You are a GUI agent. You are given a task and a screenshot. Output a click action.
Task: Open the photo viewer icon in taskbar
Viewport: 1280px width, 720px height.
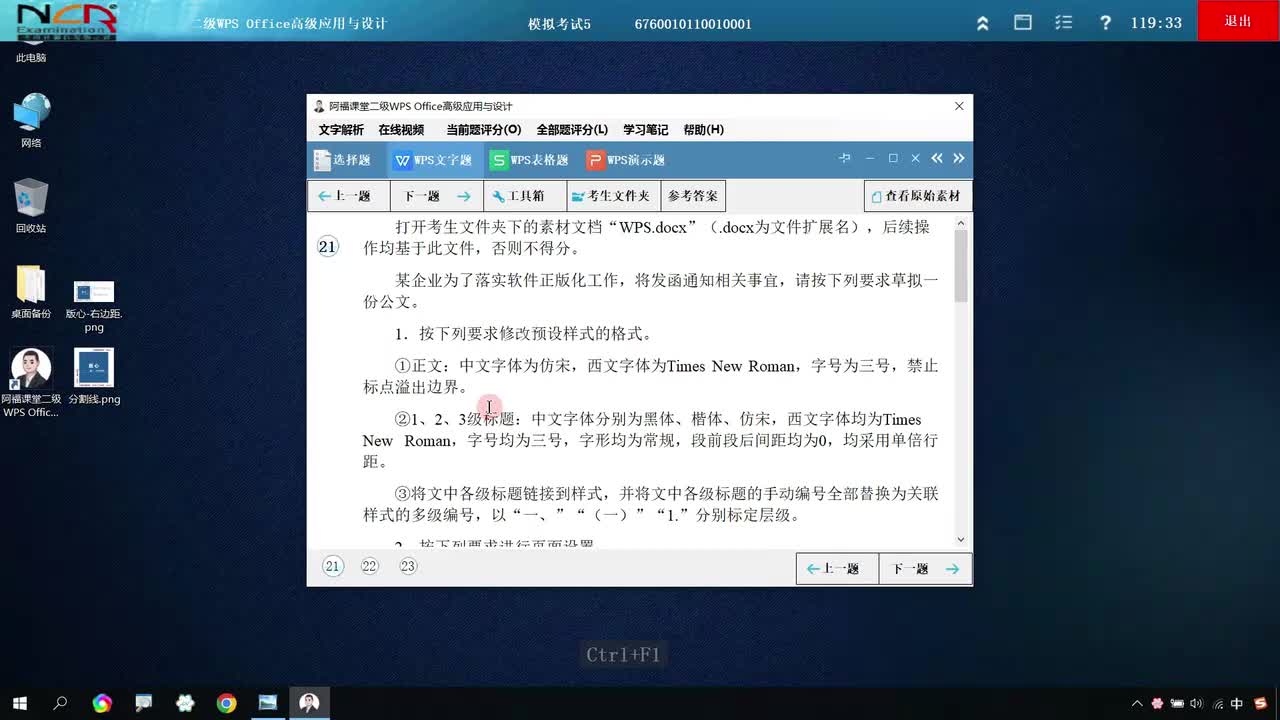pyautogui.click(x=268, y=703)
